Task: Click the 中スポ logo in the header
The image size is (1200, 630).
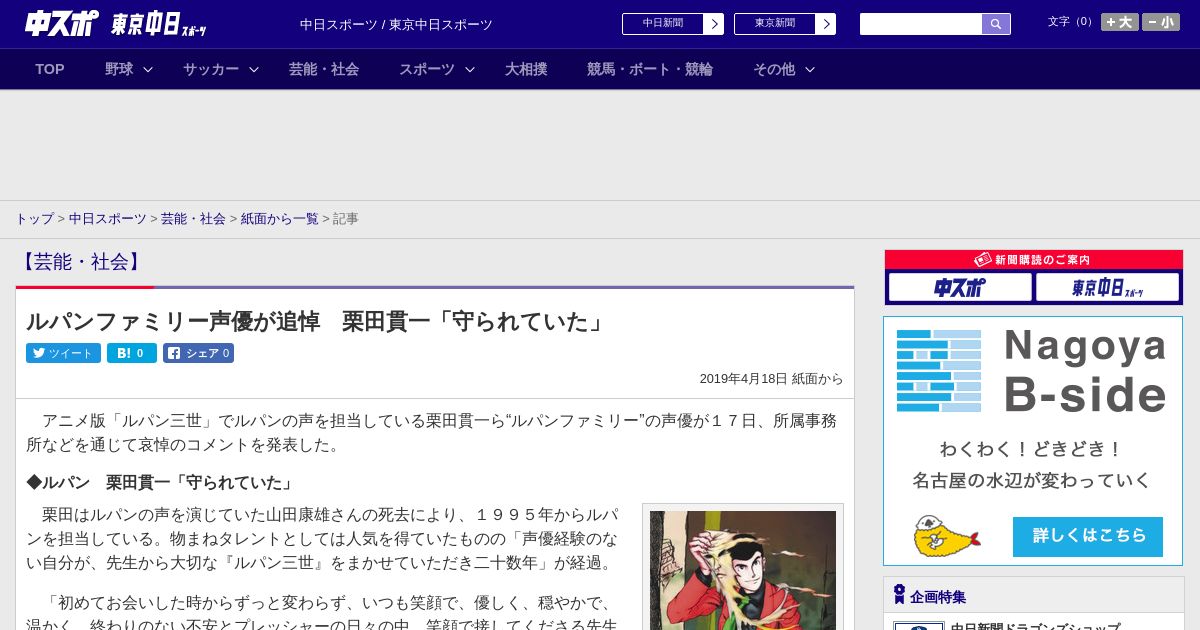Action: pyautogui.click(x=62, y=23)
